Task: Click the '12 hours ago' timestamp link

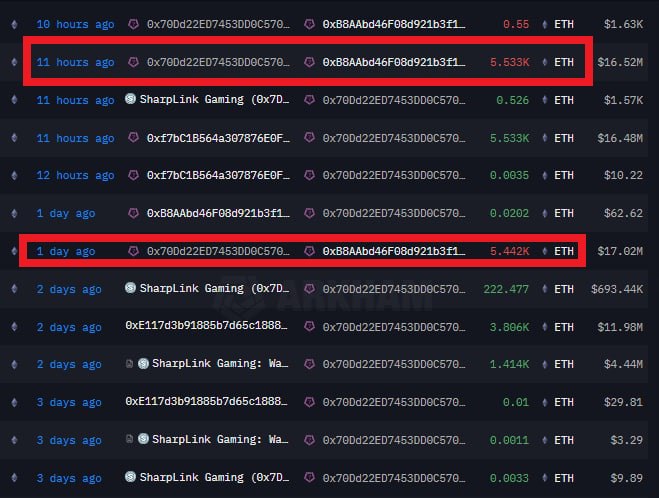Action: [x=75, y=175]
